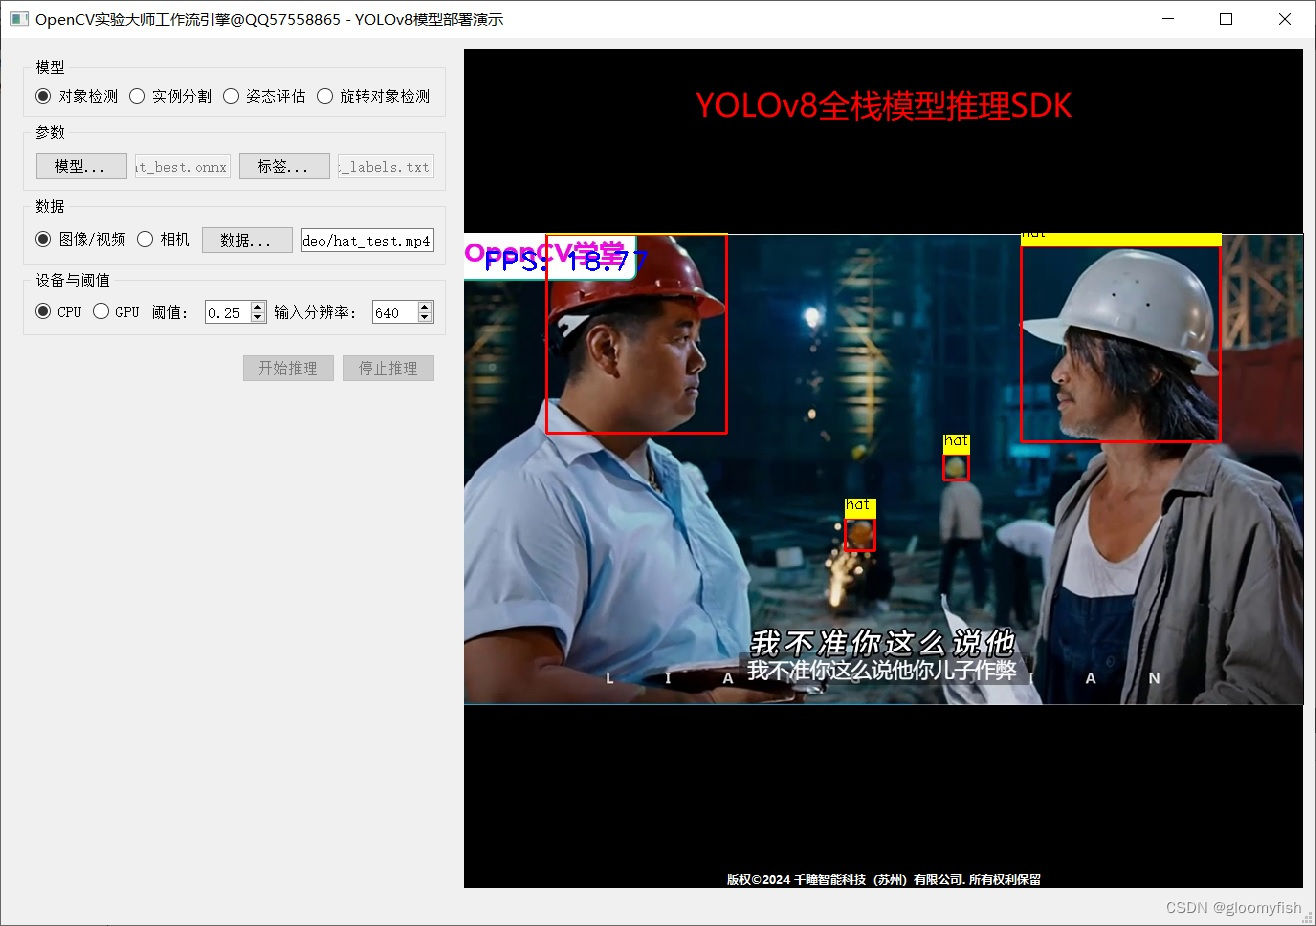The width and height of the screenshot is (1316, 926).
Task: Switch data source to 相机 camera
Action: [147, 239]
